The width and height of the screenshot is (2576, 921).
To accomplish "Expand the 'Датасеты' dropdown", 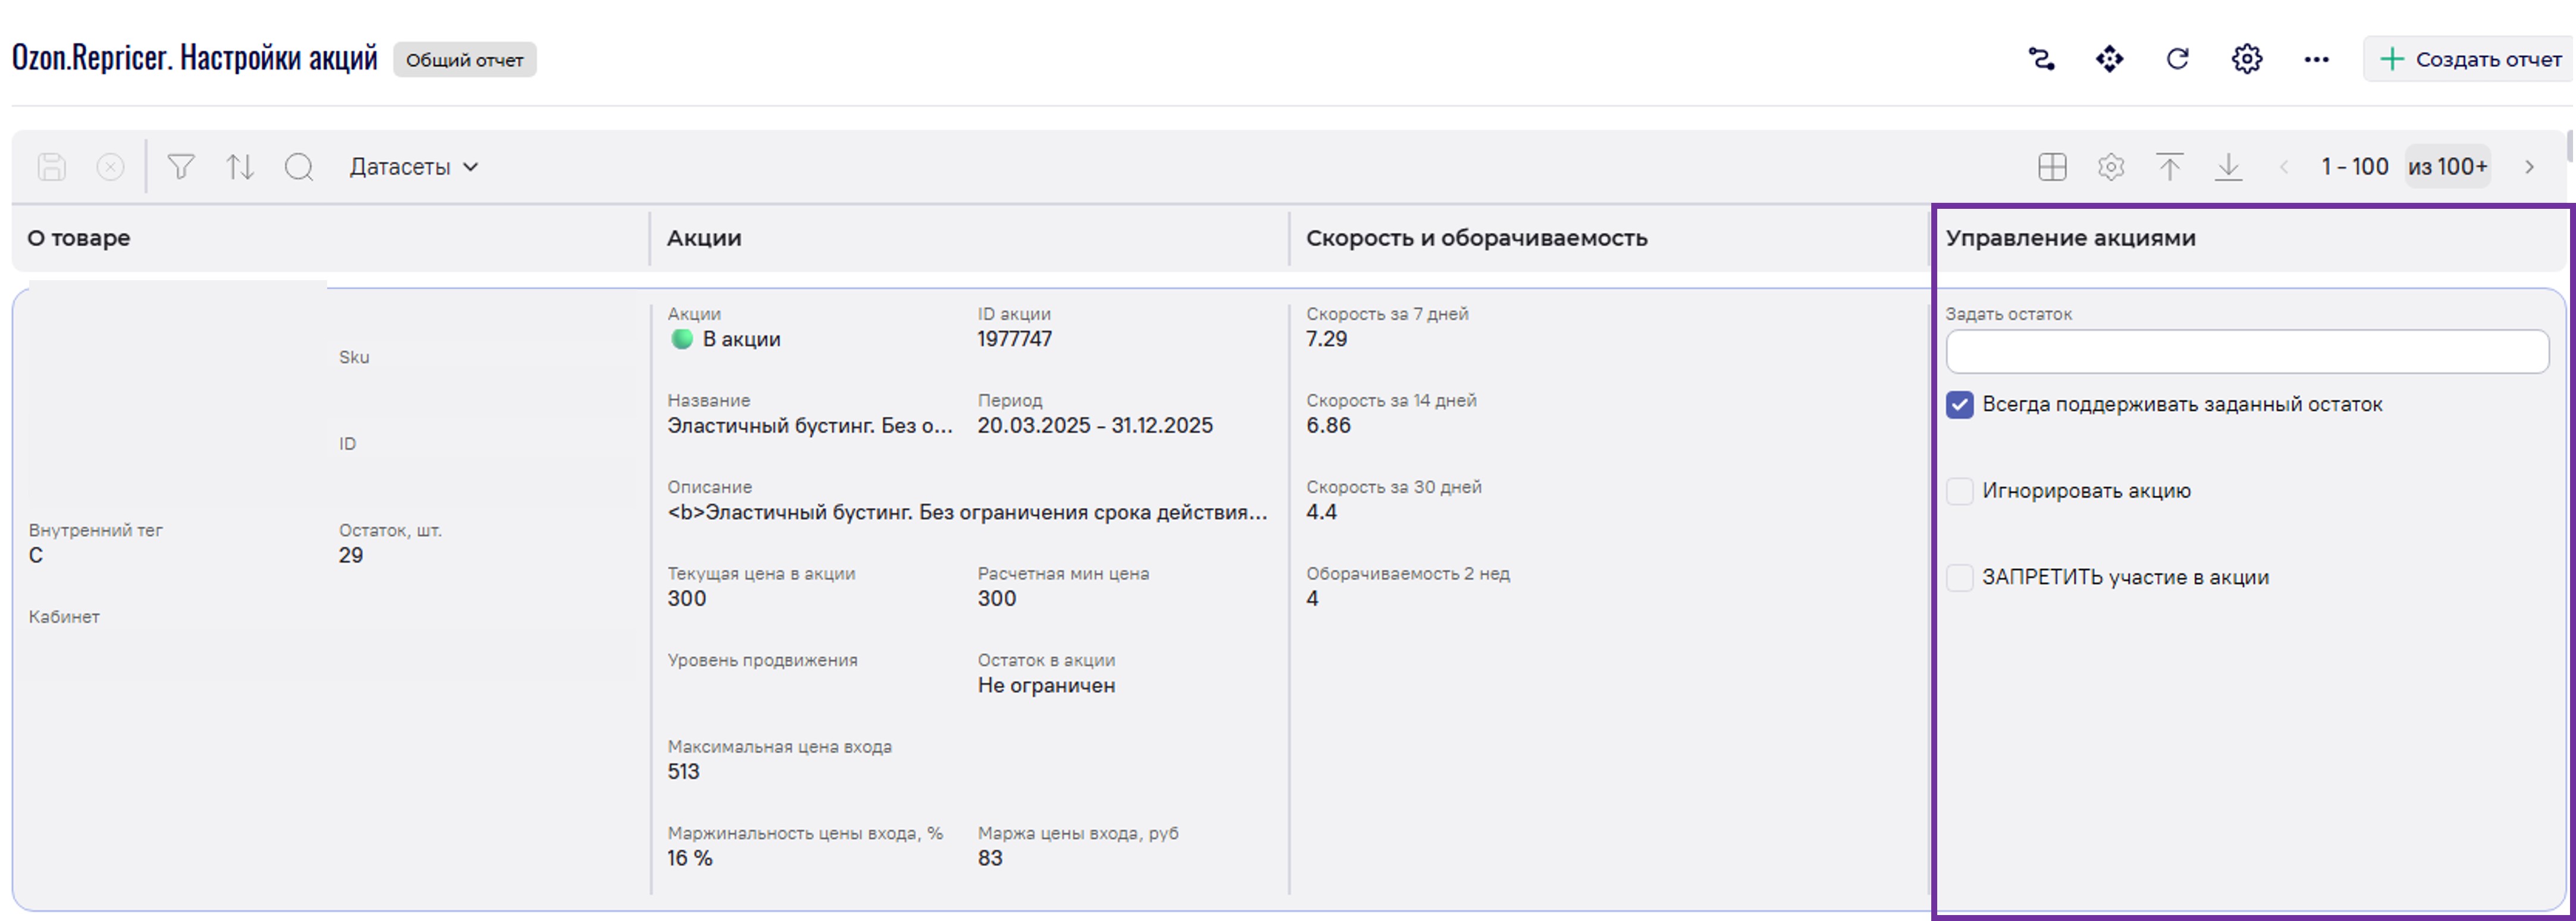I will [x=414, y=167].
